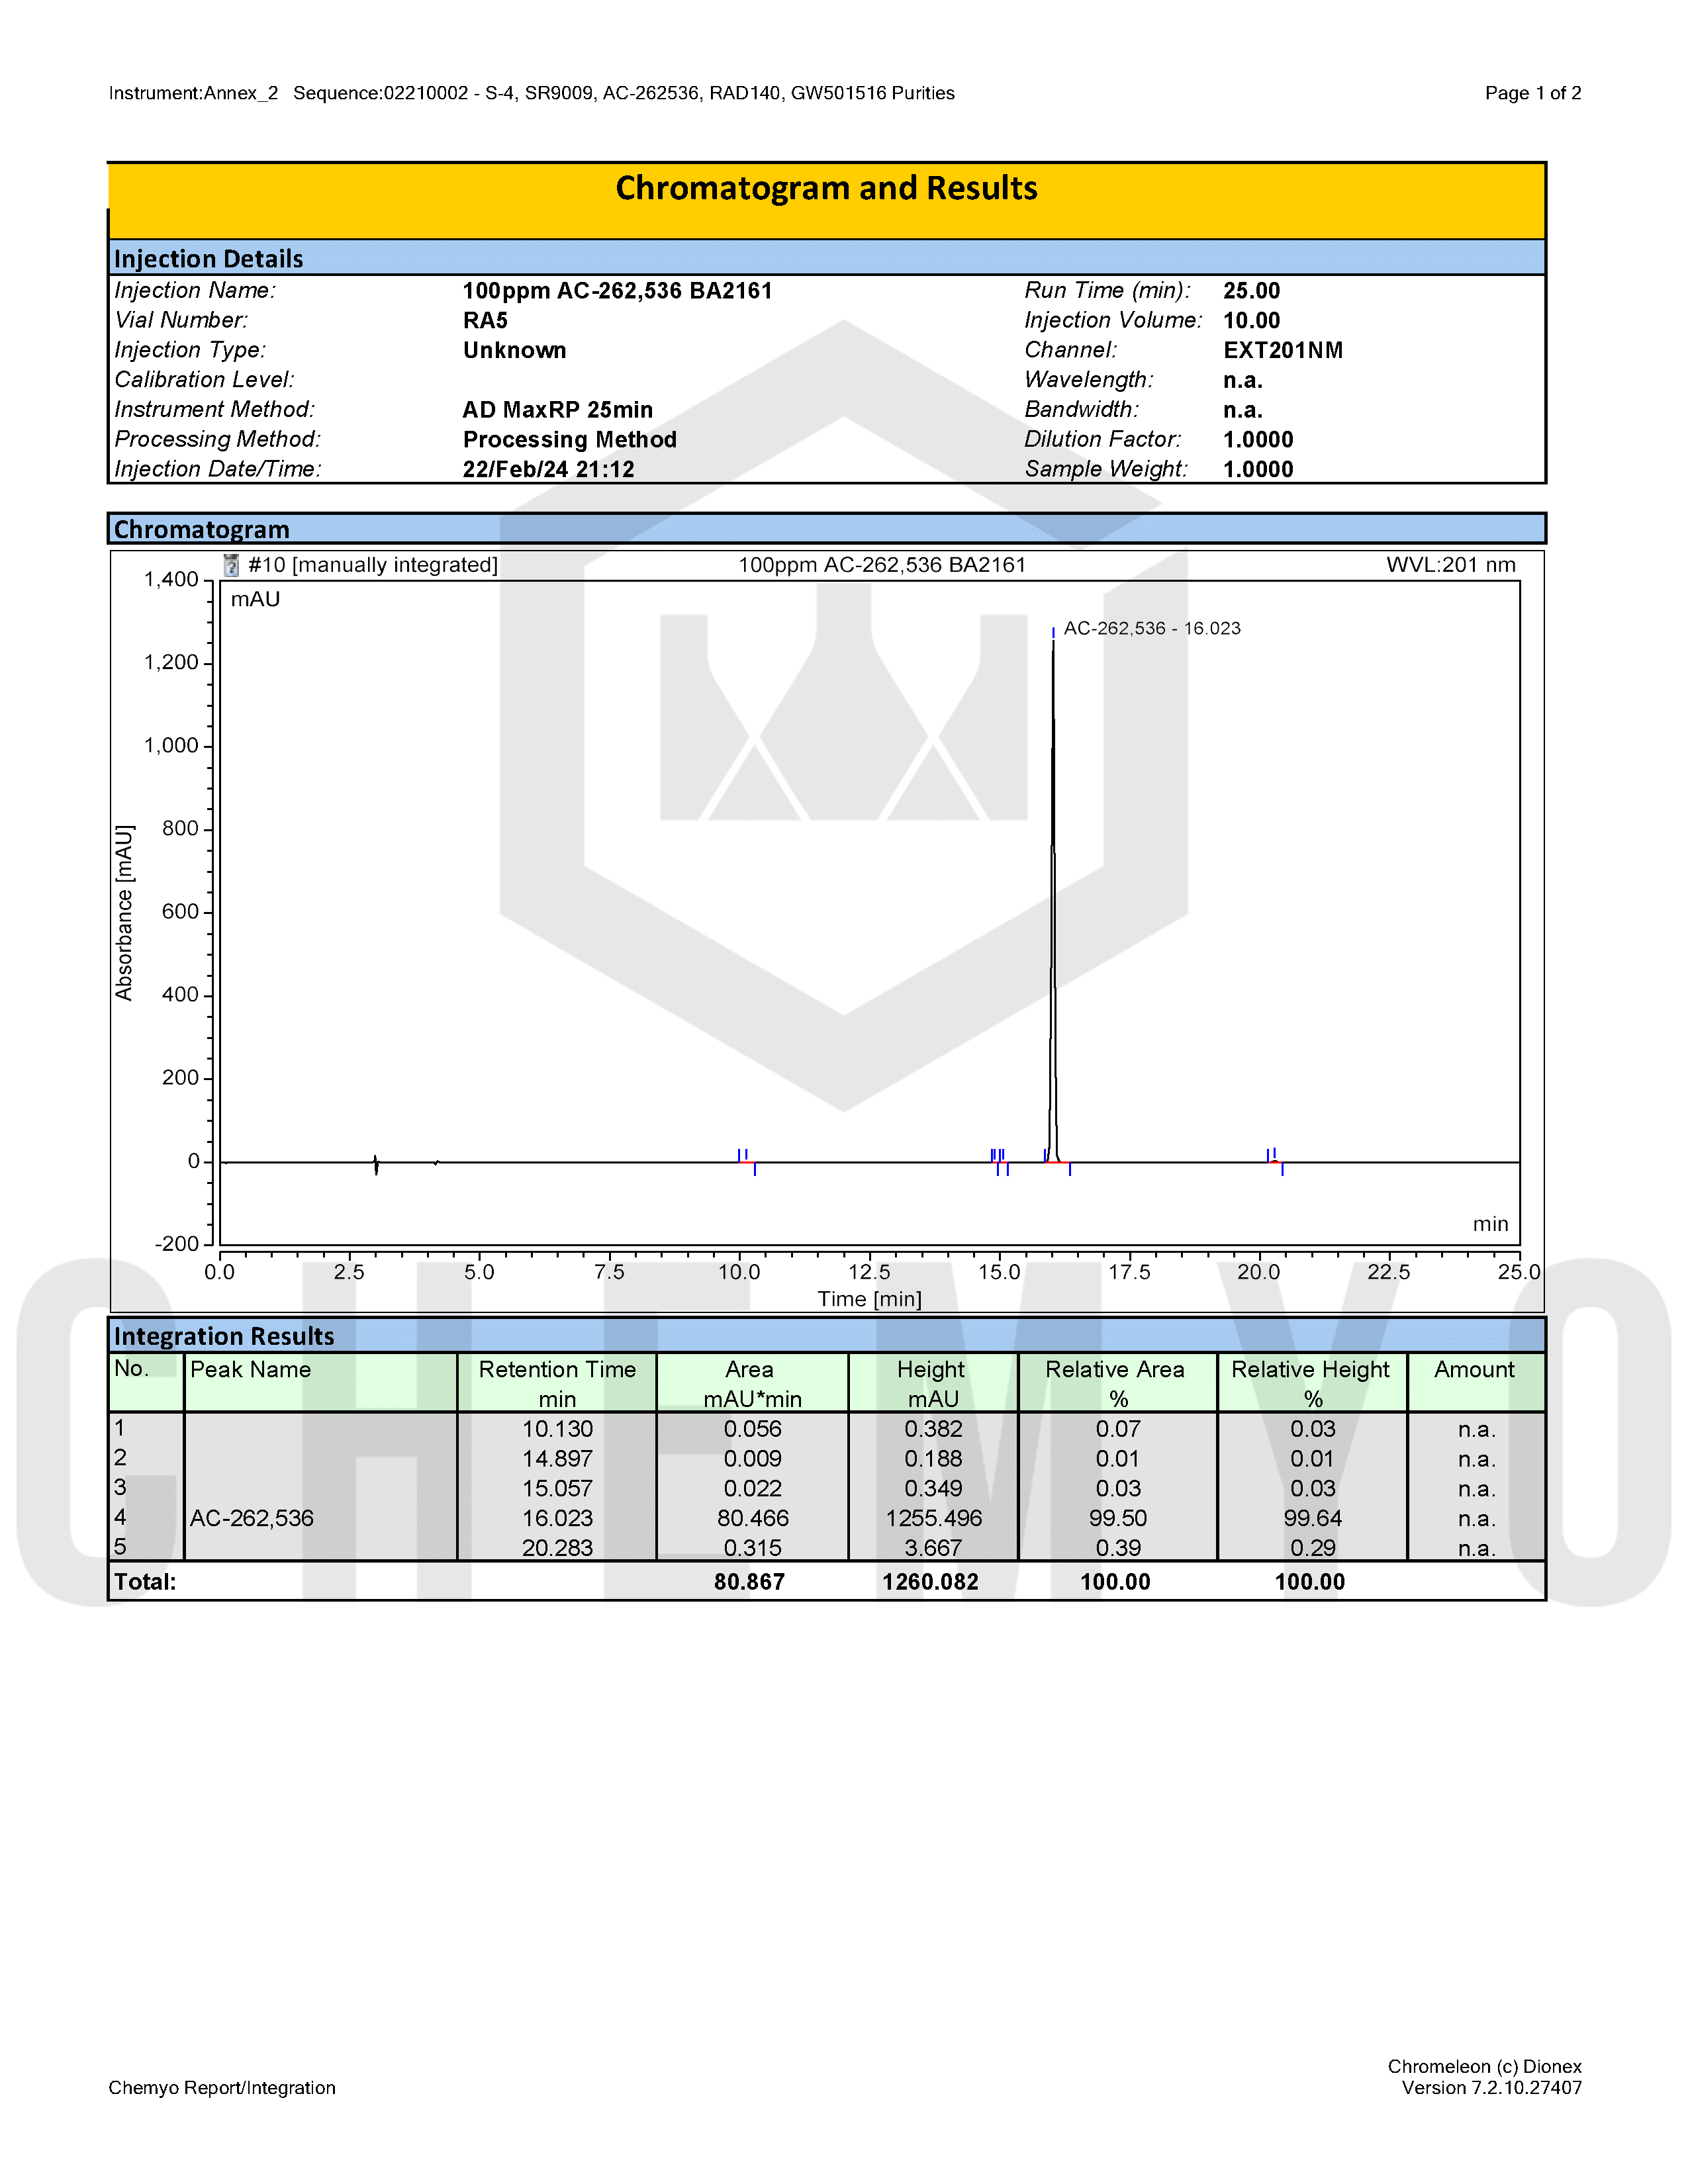Click the Instrument Method value AD MaxRP 25min

[557, 410]
